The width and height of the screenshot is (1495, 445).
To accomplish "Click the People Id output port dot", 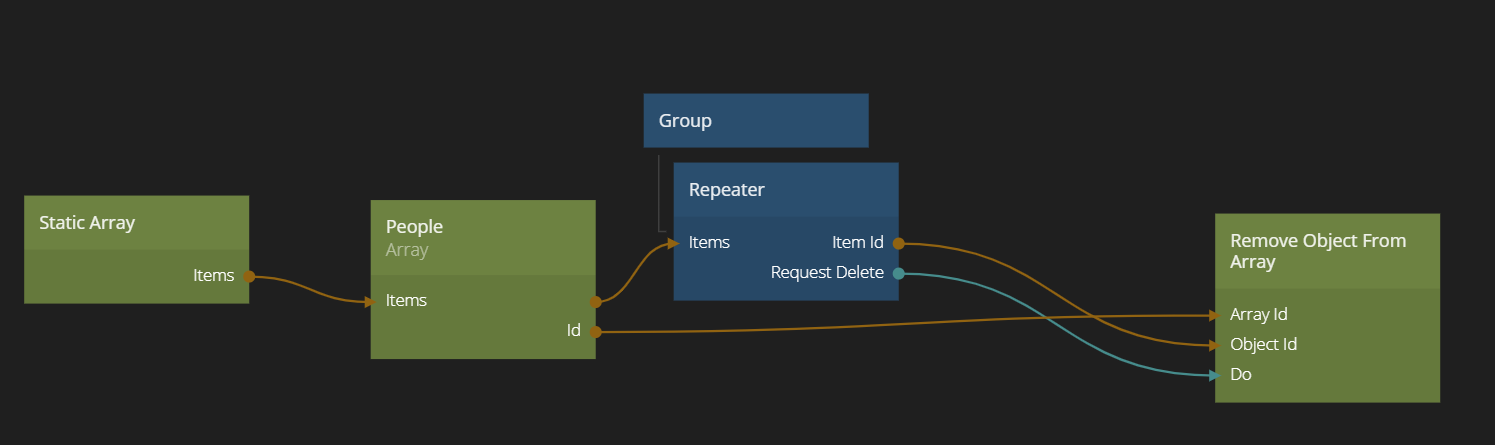I will coord(595,331).
